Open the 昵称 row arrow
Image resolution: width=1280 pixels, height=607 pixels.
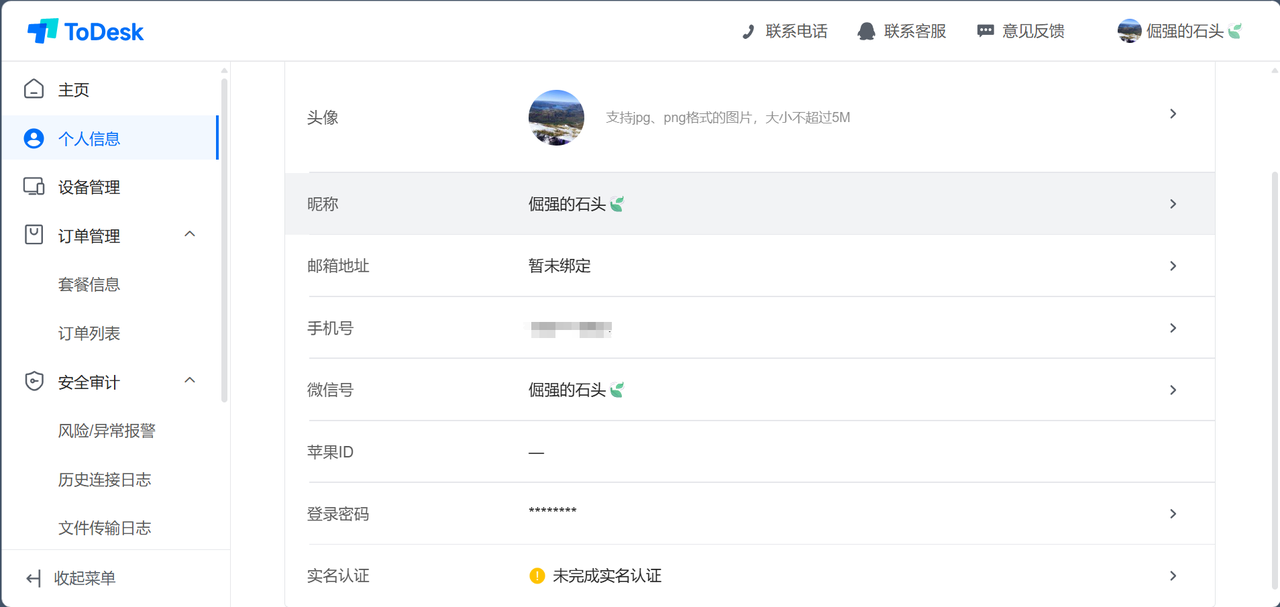(x=1173, y=204)
